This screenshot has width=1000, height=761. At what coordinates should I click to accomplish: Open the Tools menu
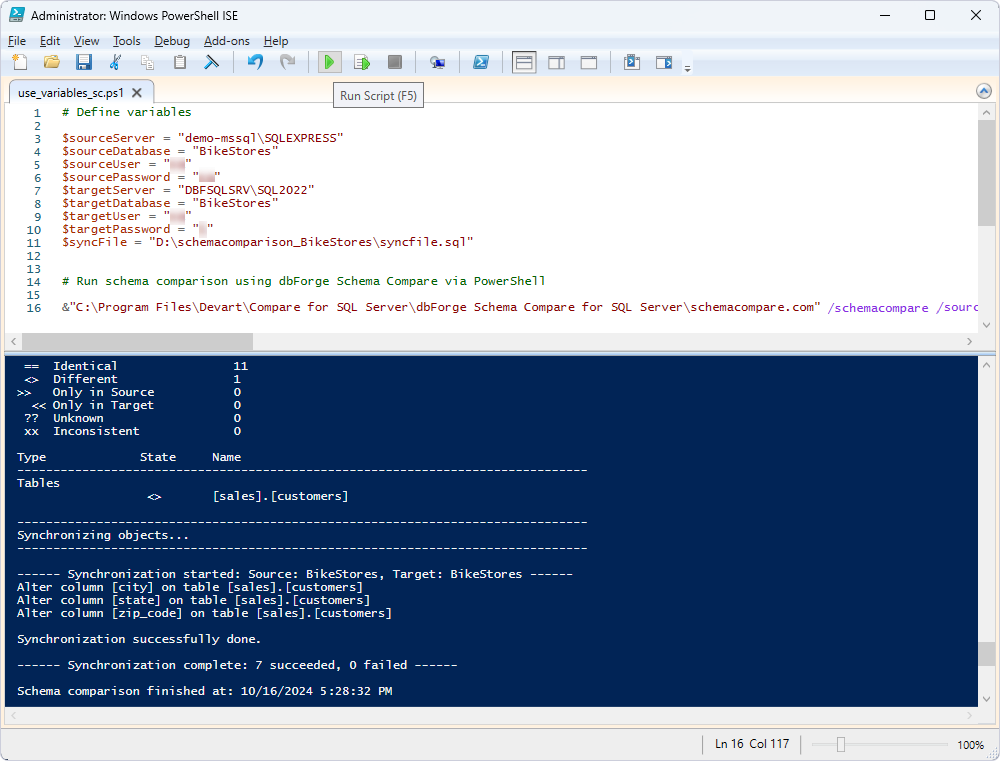127,41
